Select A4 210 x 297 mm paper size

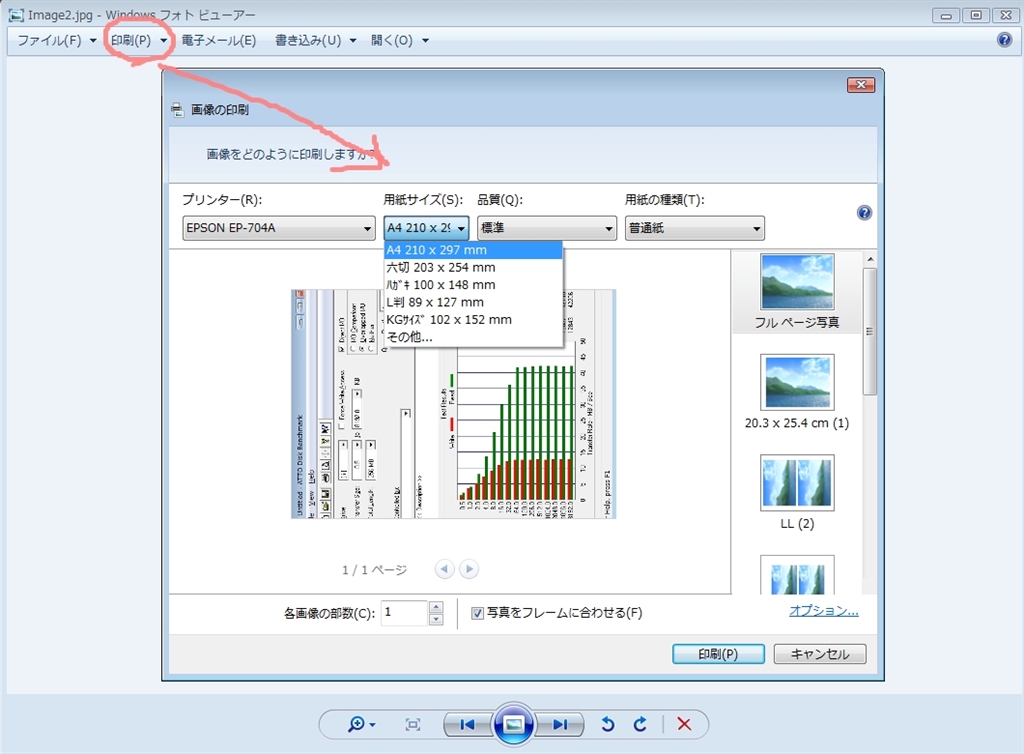click(473, 250)
